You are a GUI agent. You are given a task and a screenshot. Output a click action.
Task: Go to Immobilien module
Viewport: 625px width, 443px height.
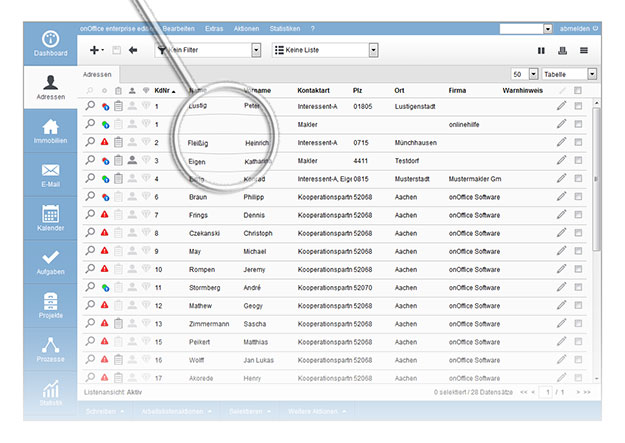point(50,131)
